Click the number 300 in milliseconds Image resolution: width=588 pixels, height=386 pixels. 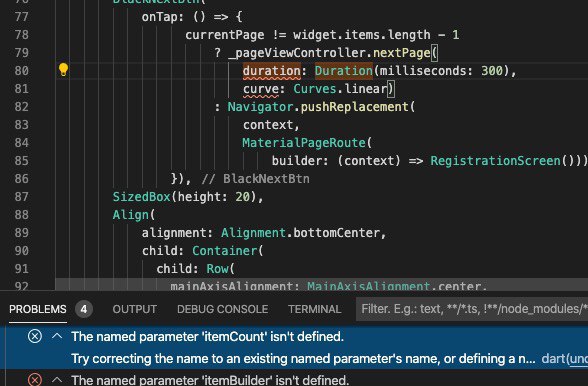tap(492, 71)
